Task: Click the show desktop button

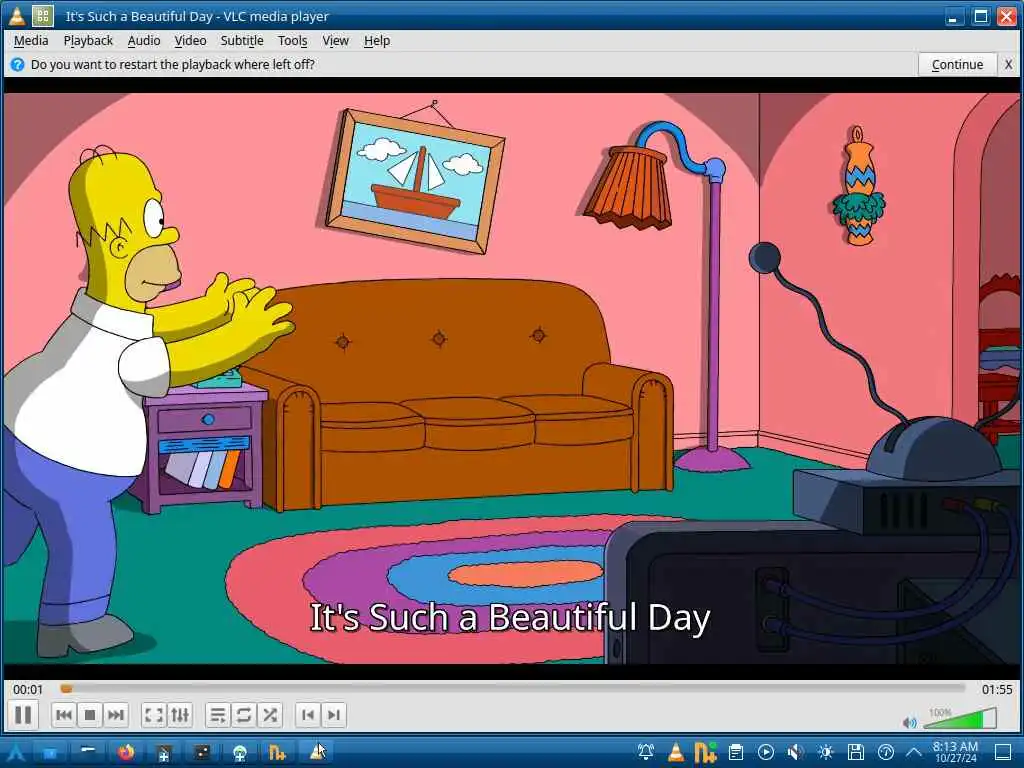Action: 1003,752
